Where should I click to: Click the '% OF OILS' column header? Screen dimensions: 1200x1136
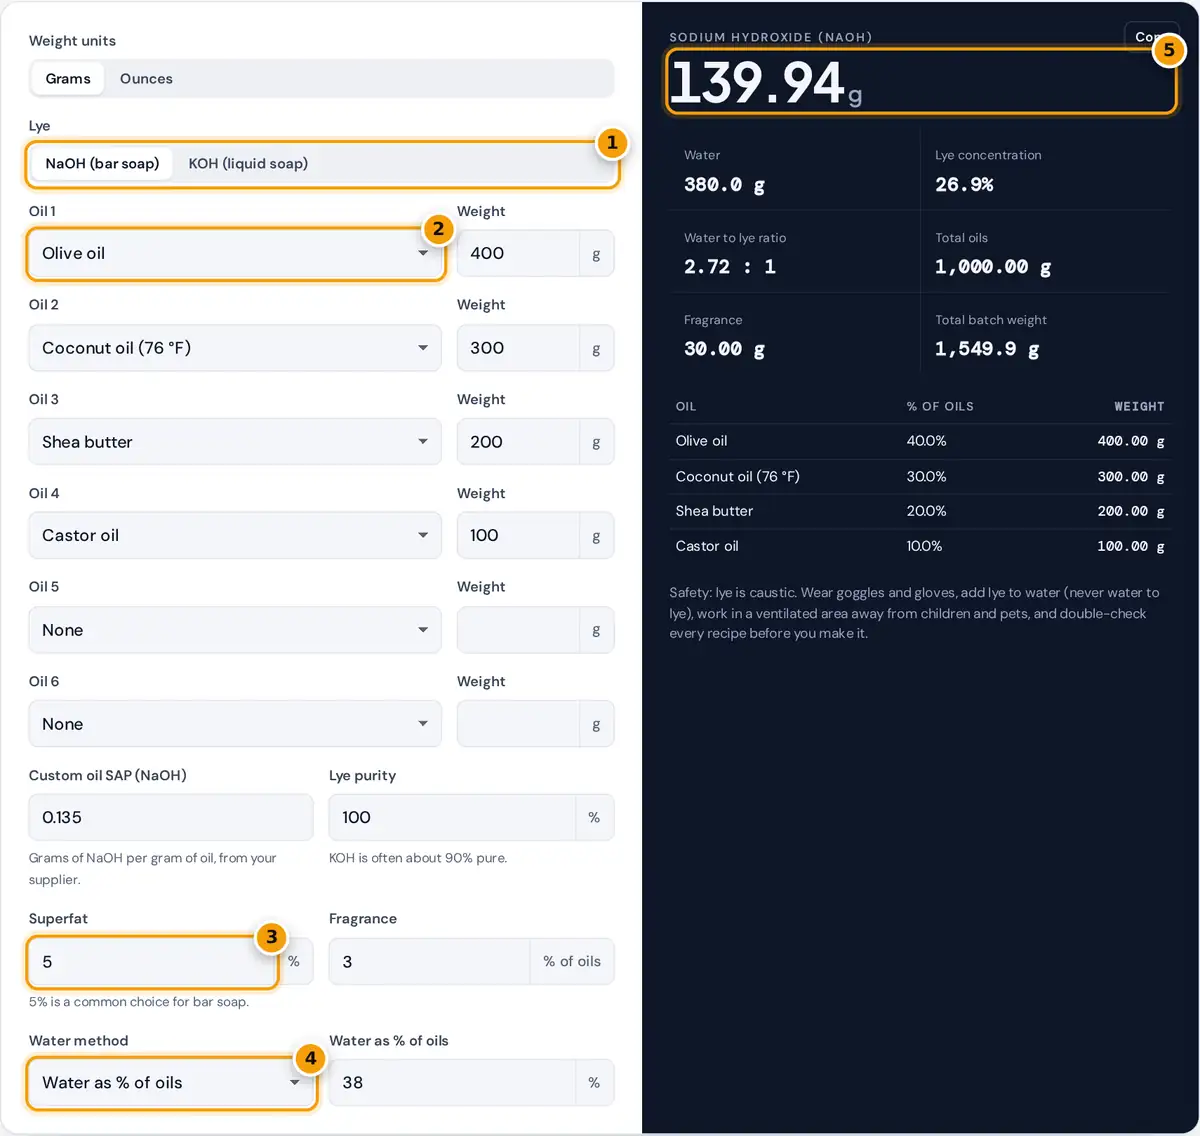click(940, 407)
